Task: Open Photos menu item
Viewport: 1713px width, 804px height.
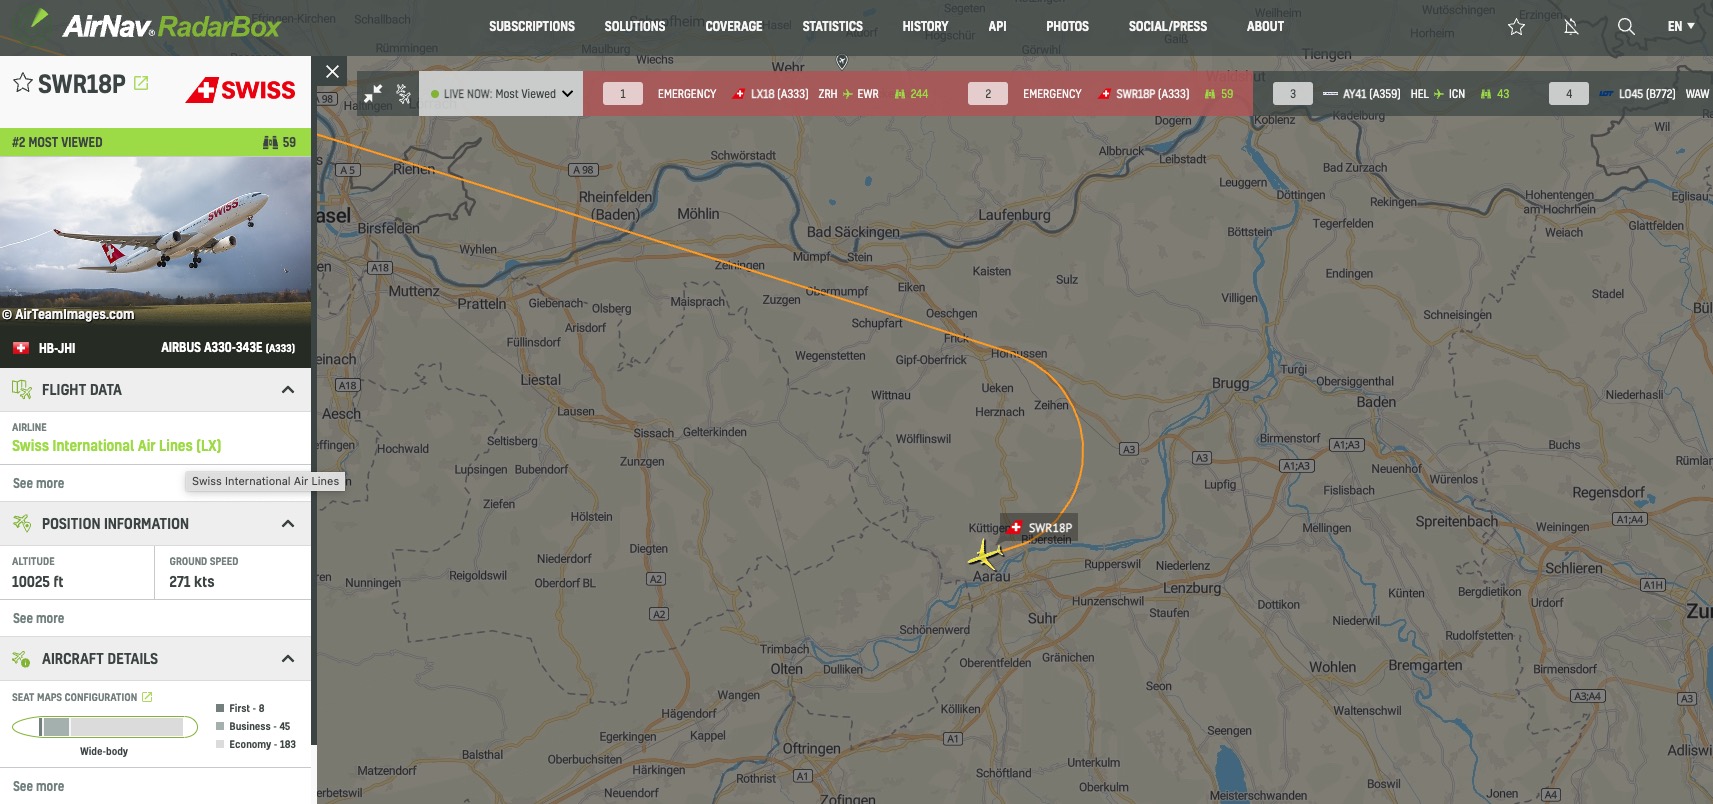Action: pyautogui.click(x=1067, y=26)
